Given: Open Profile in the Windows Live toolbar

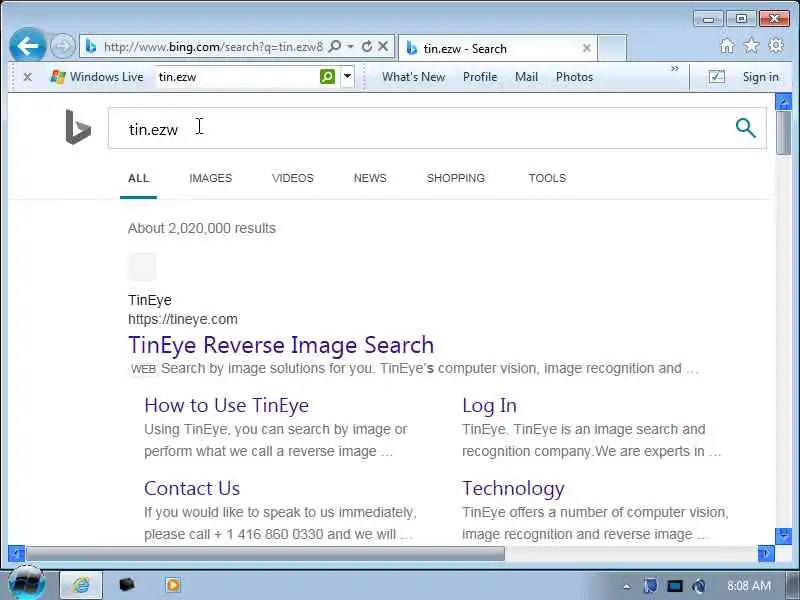Looking at the screenshot, I should pos(480,77).
